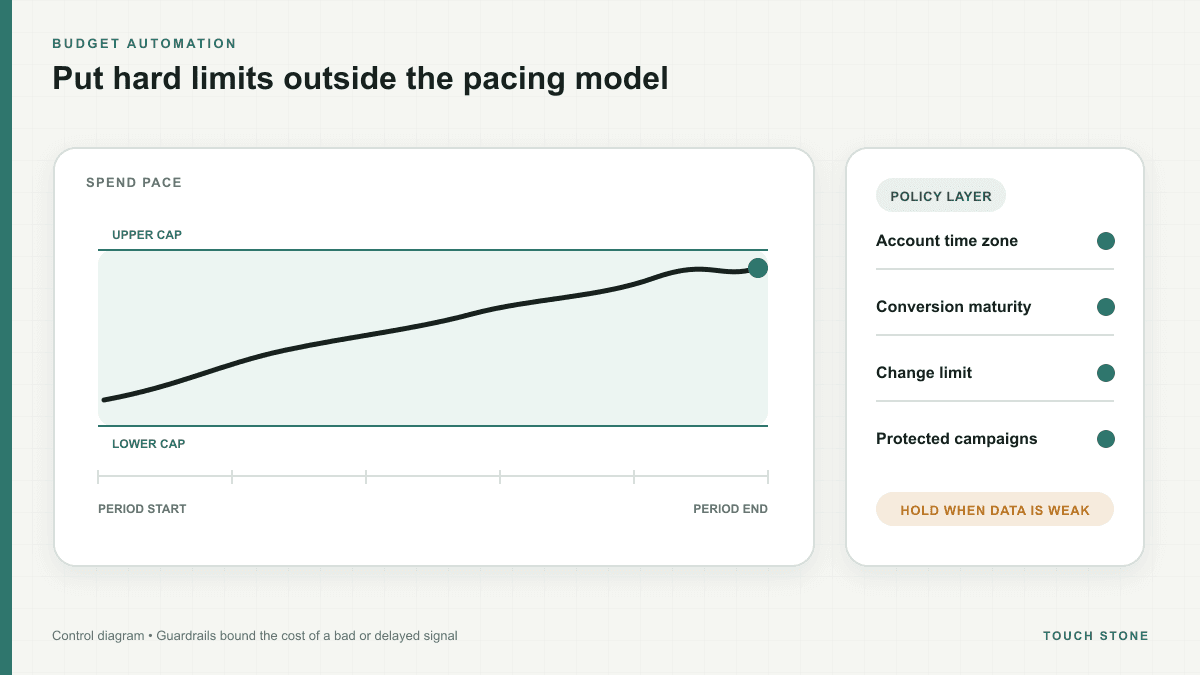Click the TOUCH STONE footer brand text
The width and height of the screenshot is (1200, 675).
point(1096,636)
